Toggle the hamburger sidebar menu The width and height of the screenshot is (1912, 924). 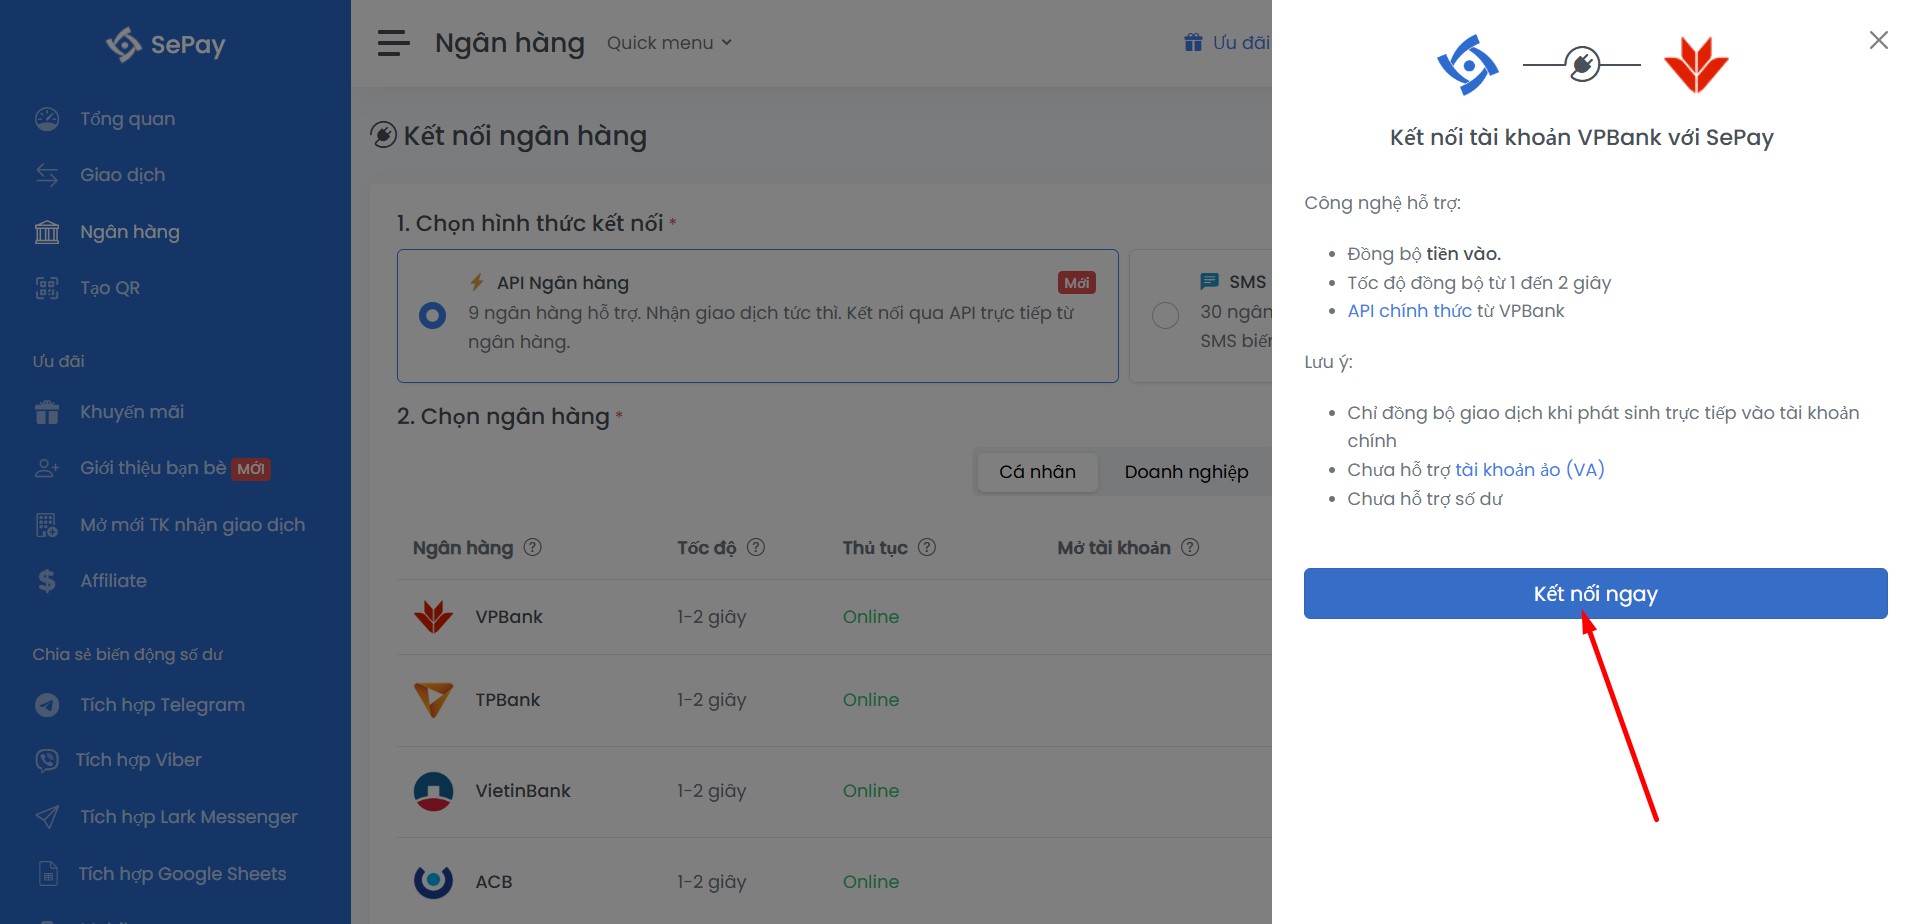[x=393, y=43]
